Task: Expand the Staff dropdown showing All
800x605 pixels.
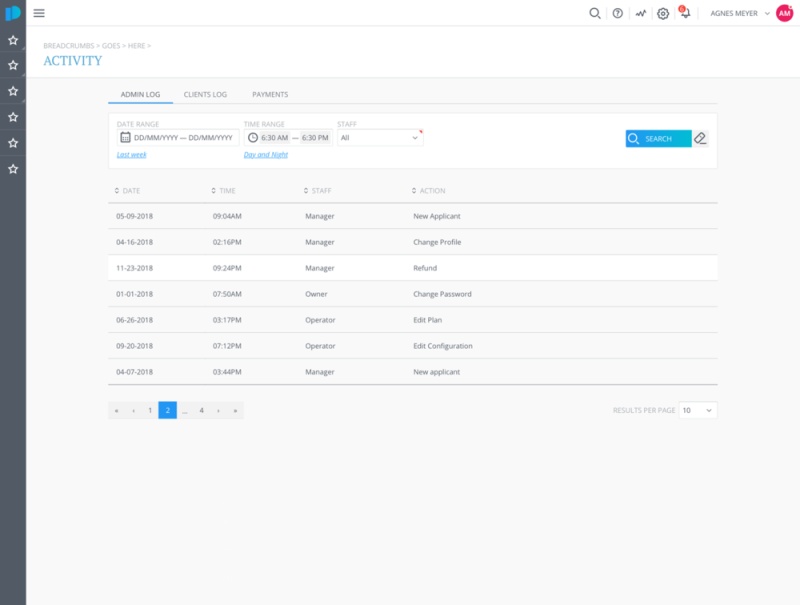Action: (x=379, y=137)
